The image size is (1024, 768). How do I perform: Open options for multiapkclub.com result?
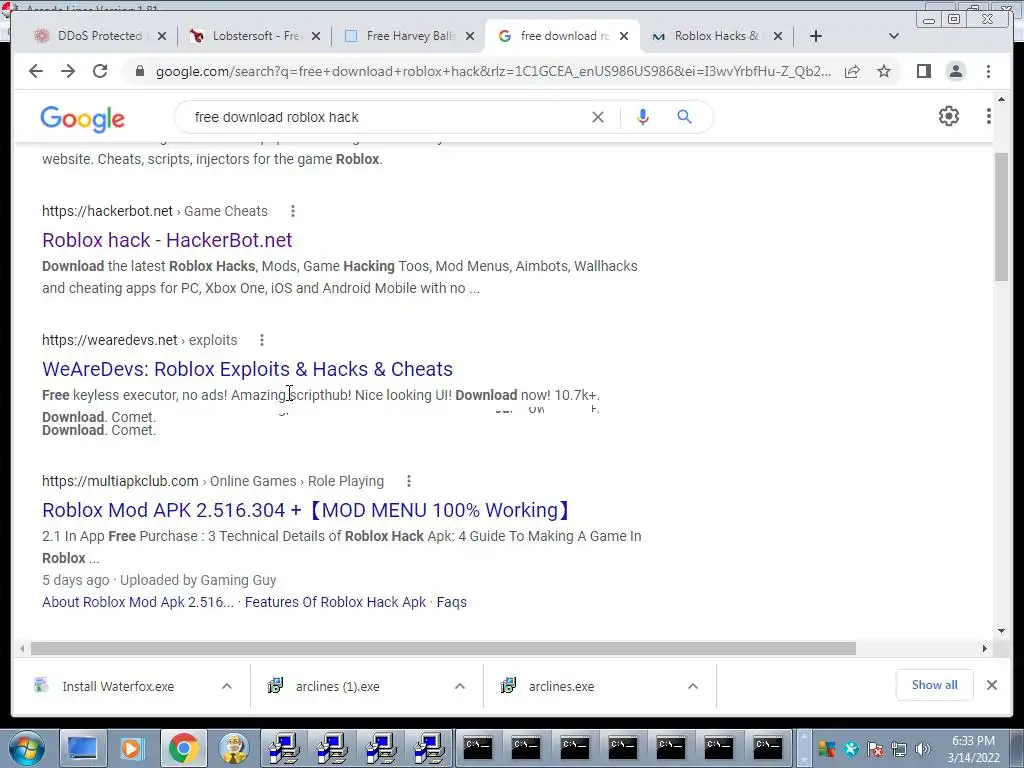pyautogui.click(x=409, y=481)
